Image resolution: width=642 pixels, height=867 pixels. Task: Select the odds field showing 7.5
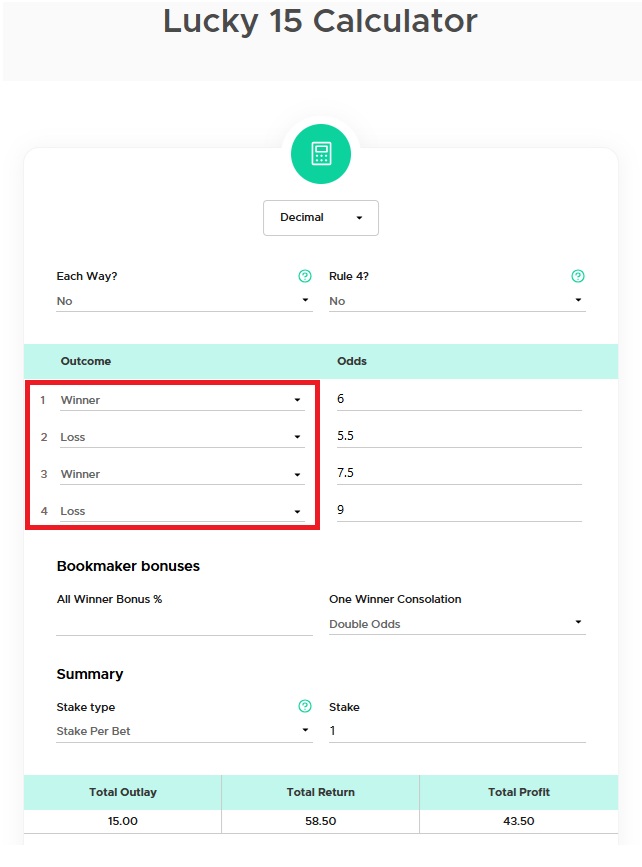[458, 473]
